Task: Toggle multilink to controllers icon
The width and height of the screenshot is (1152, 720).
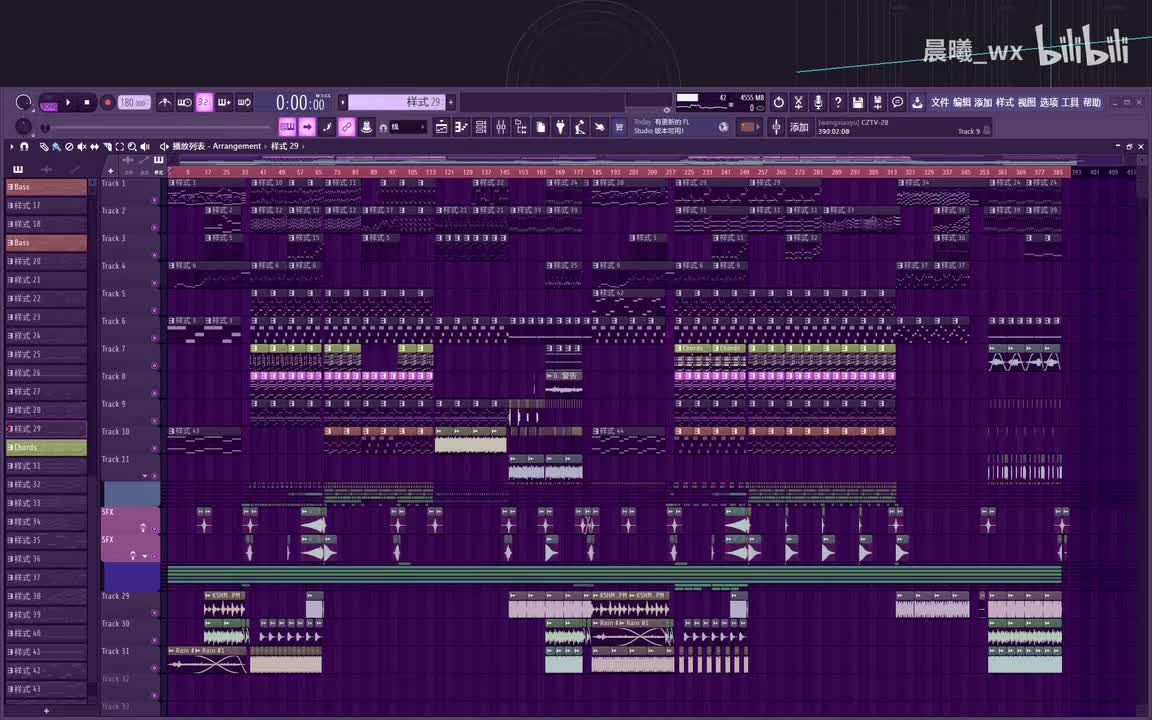Action: point(347,126)
